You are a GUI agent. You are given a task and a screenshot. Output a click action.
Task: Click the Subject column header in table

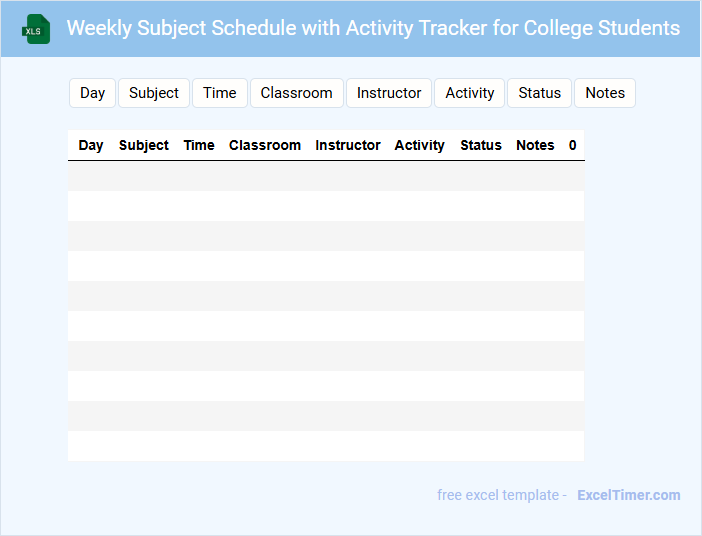144,145
